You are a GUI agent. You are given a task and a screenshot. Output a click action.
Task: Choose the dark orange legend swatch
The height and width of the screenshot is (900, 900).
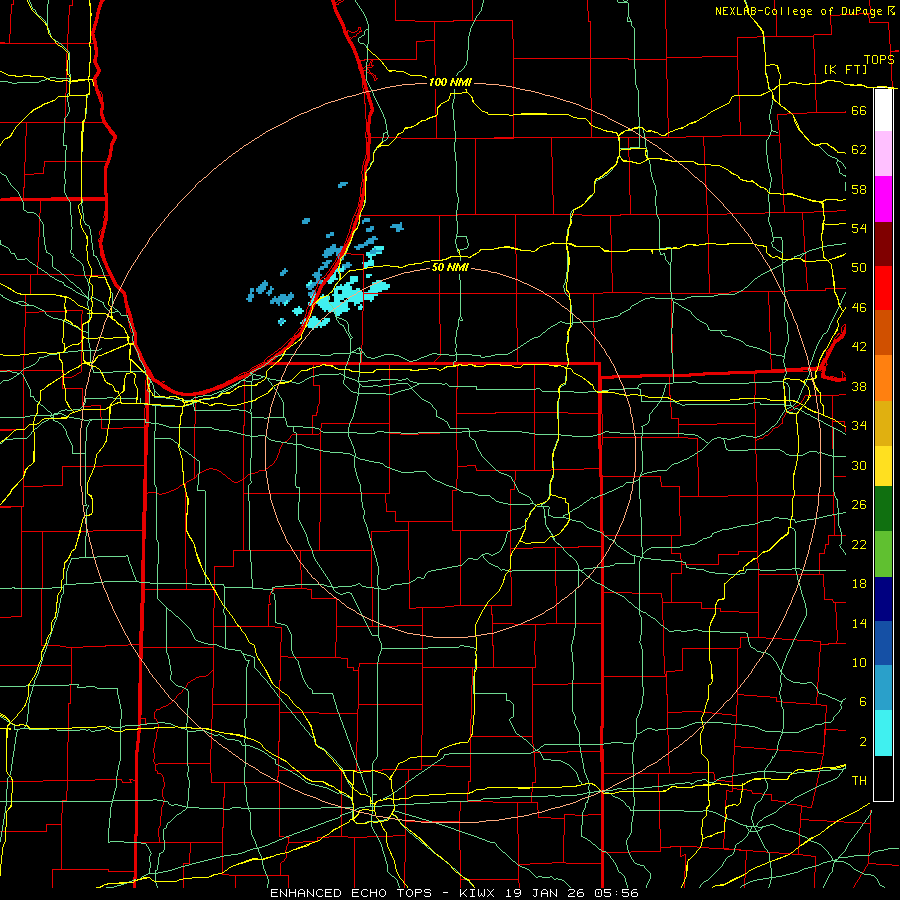[883, 332]
